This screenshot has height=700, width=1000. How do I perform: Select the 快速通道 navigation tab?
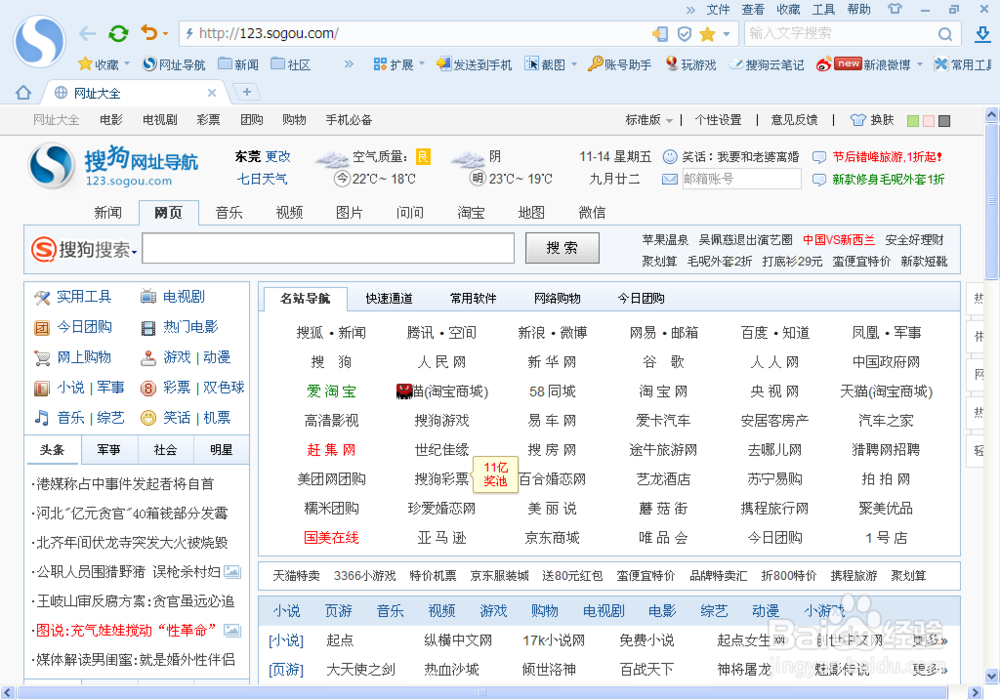click(389, 298)
